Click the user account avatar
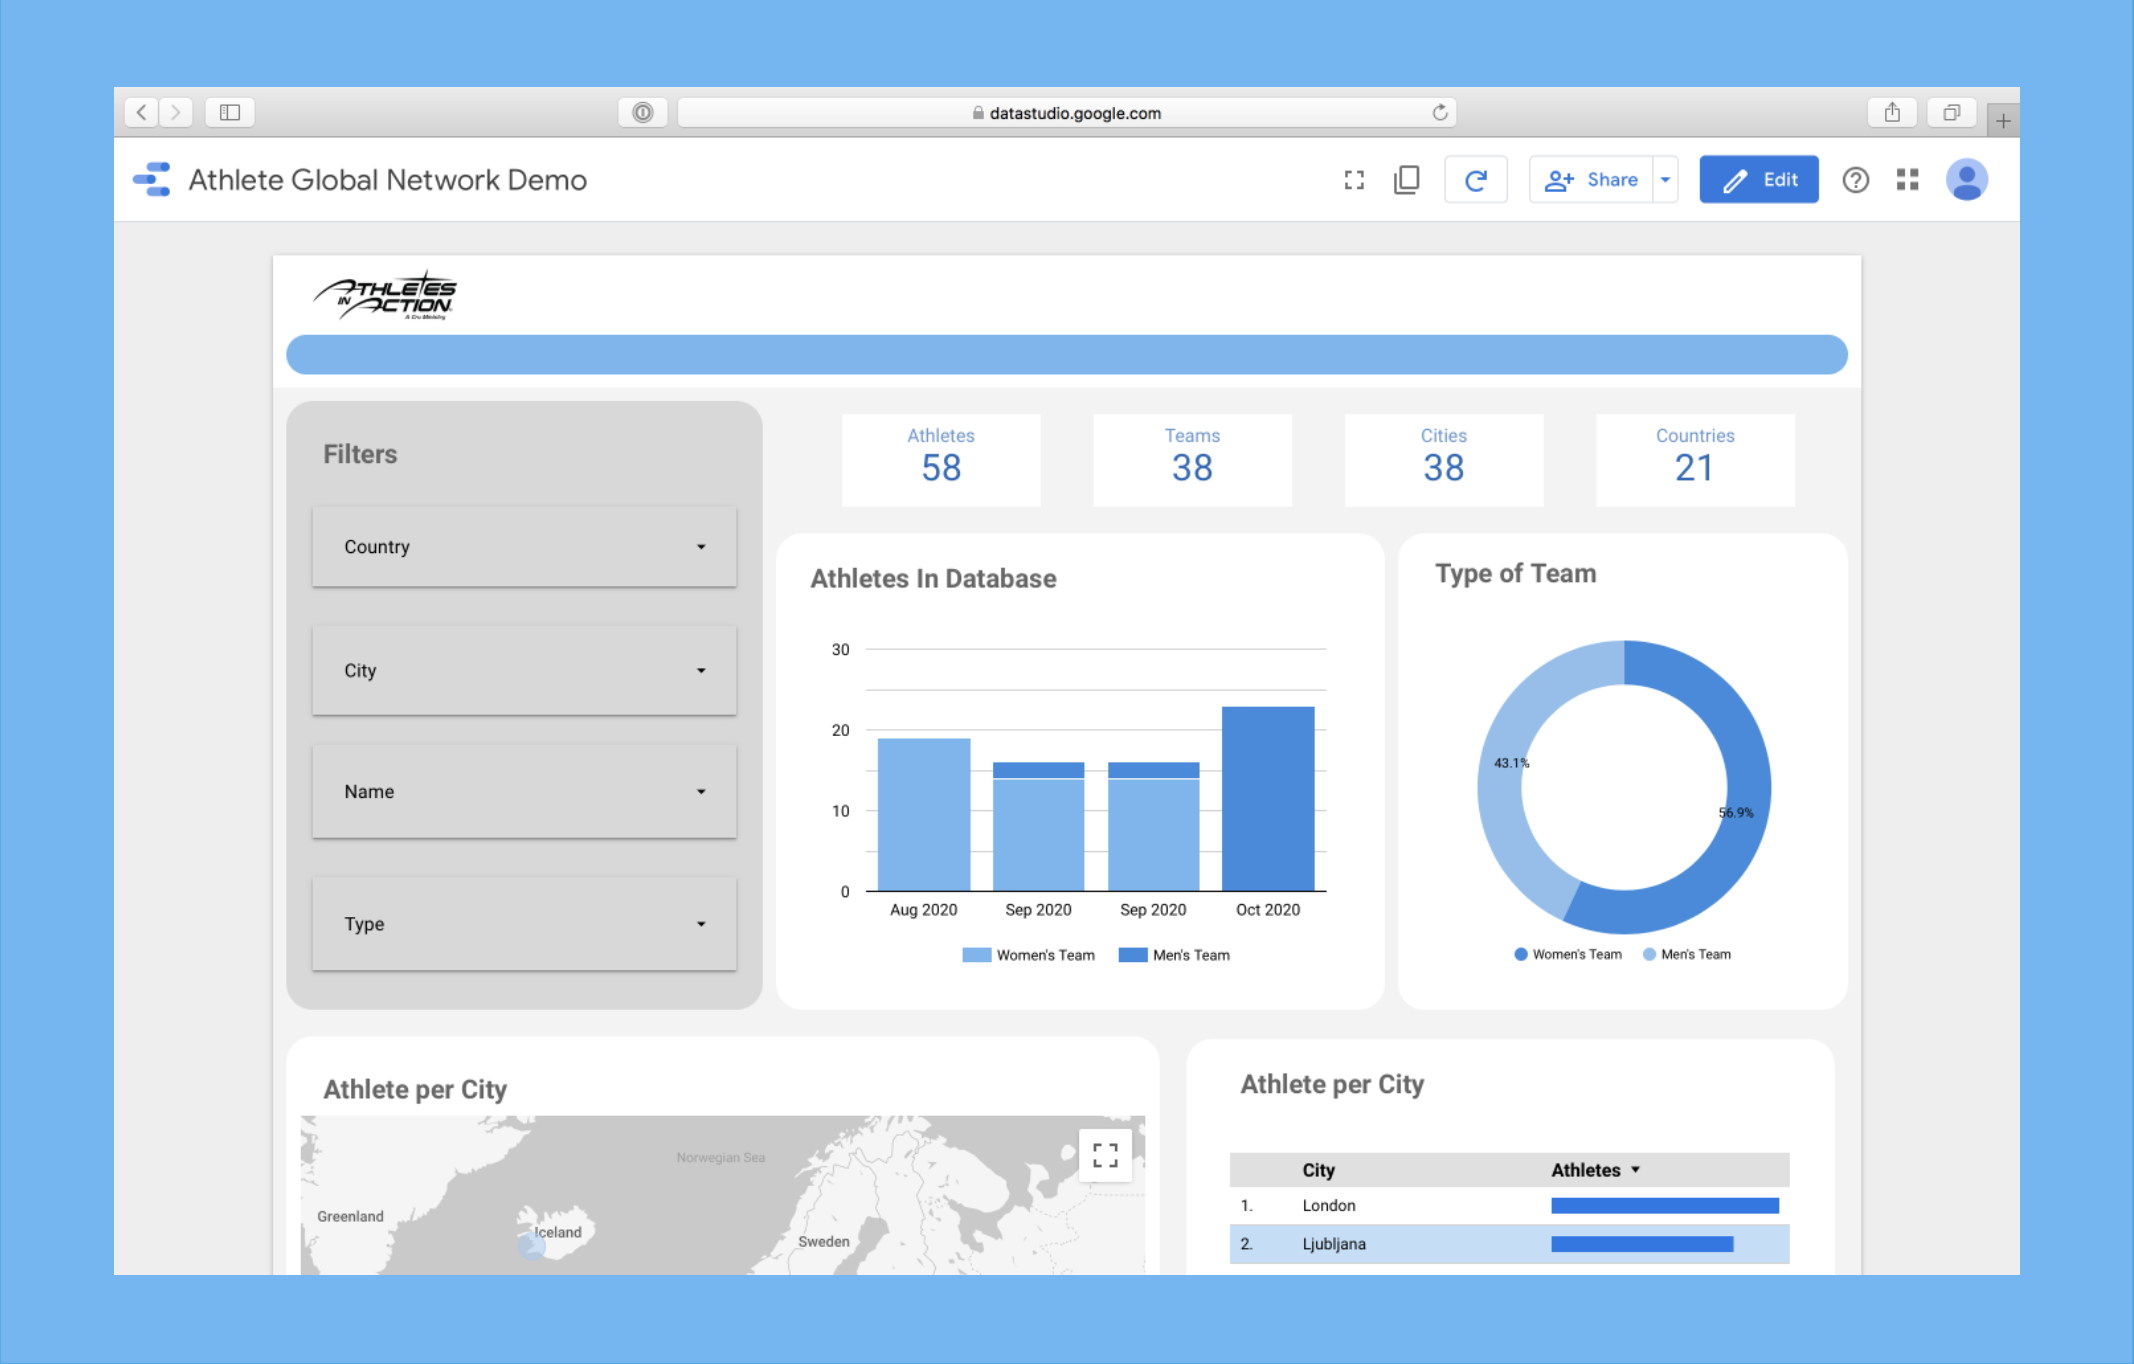Viewport: 2134px width, 1364px height. click(1966, 180)
